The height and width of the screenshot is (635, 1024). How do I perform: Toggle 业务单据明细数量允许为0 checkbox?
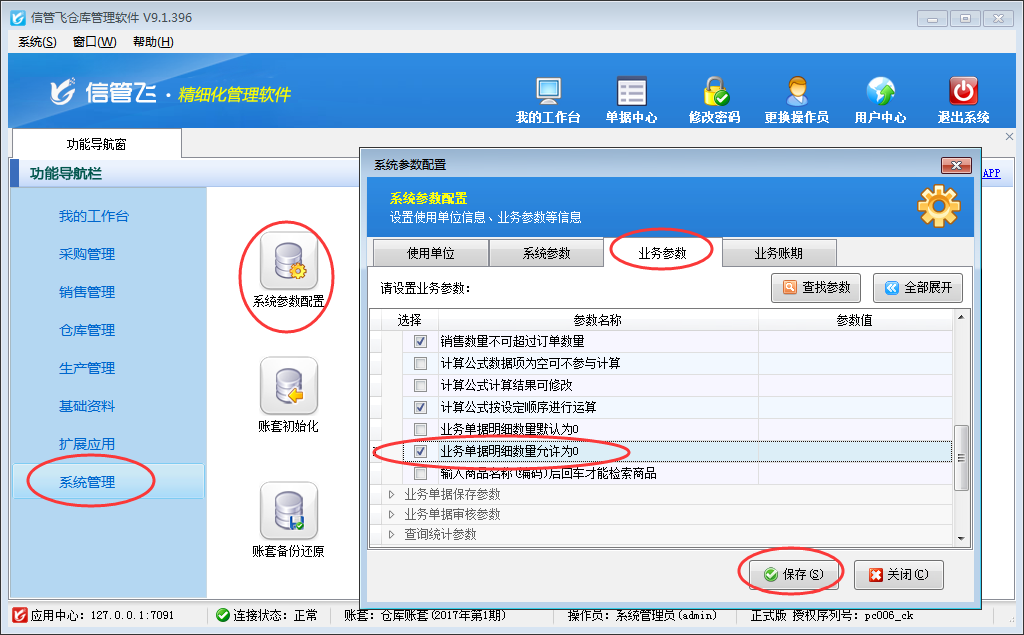click(421, 452)
